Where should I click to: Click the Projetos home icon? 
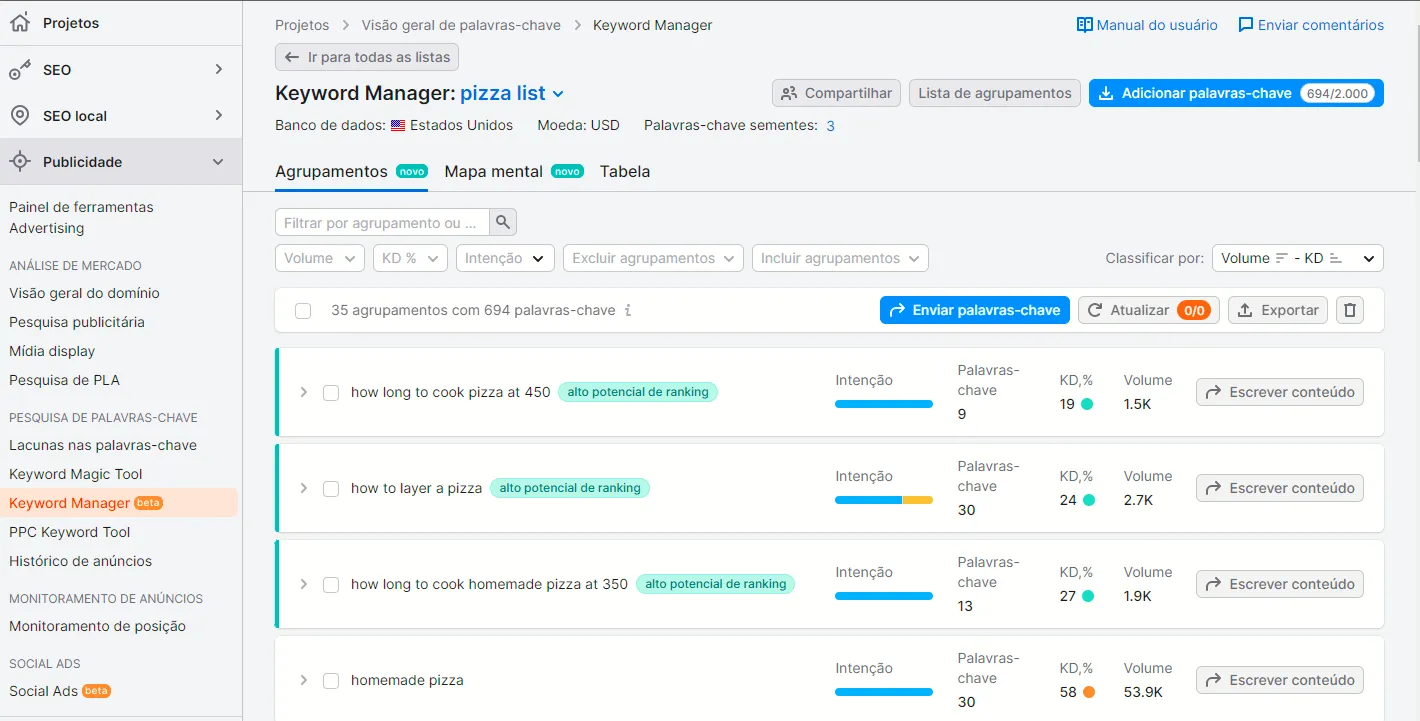coord(20,23)
